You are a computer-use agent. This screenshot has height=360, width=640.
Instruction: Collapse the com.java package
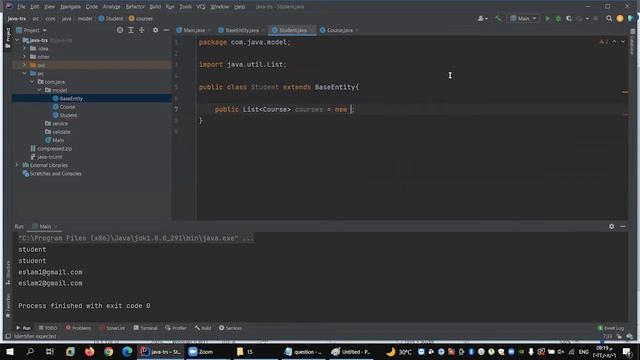(32, 82)
